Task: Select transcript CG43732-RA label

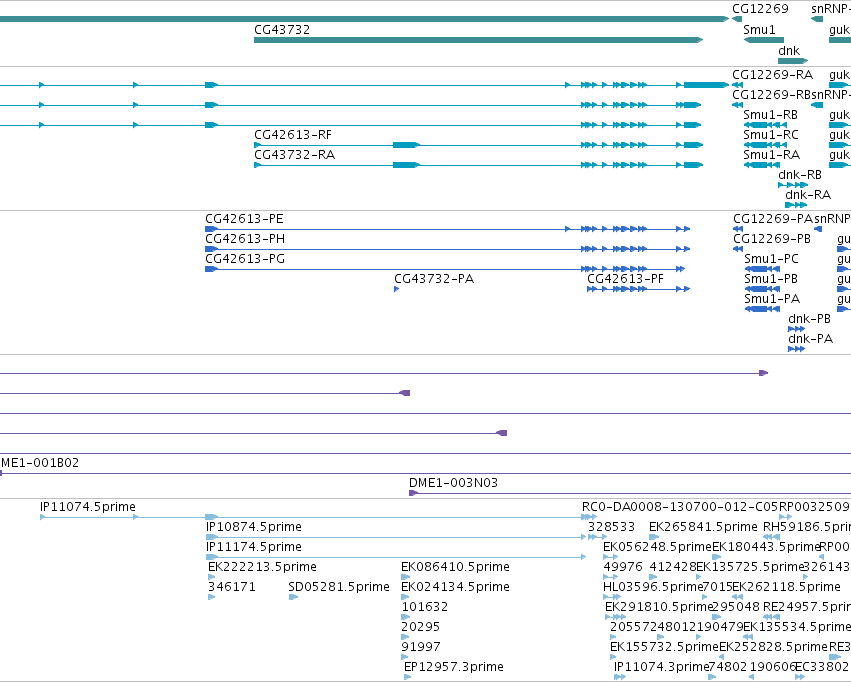Action: (x=294, y=155)
